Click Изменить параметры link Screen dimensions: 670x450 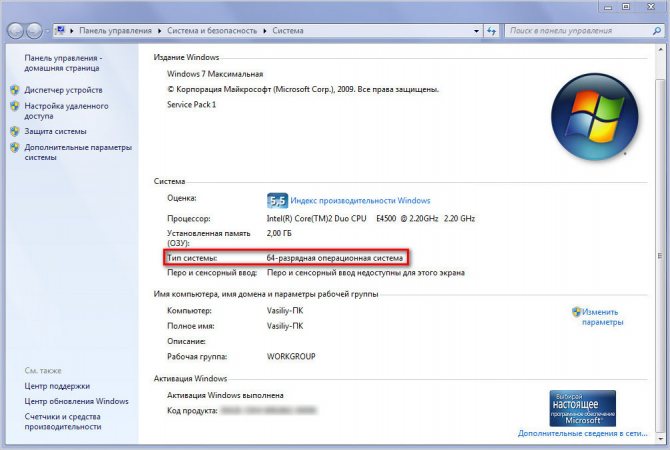[x=602, y=317]
